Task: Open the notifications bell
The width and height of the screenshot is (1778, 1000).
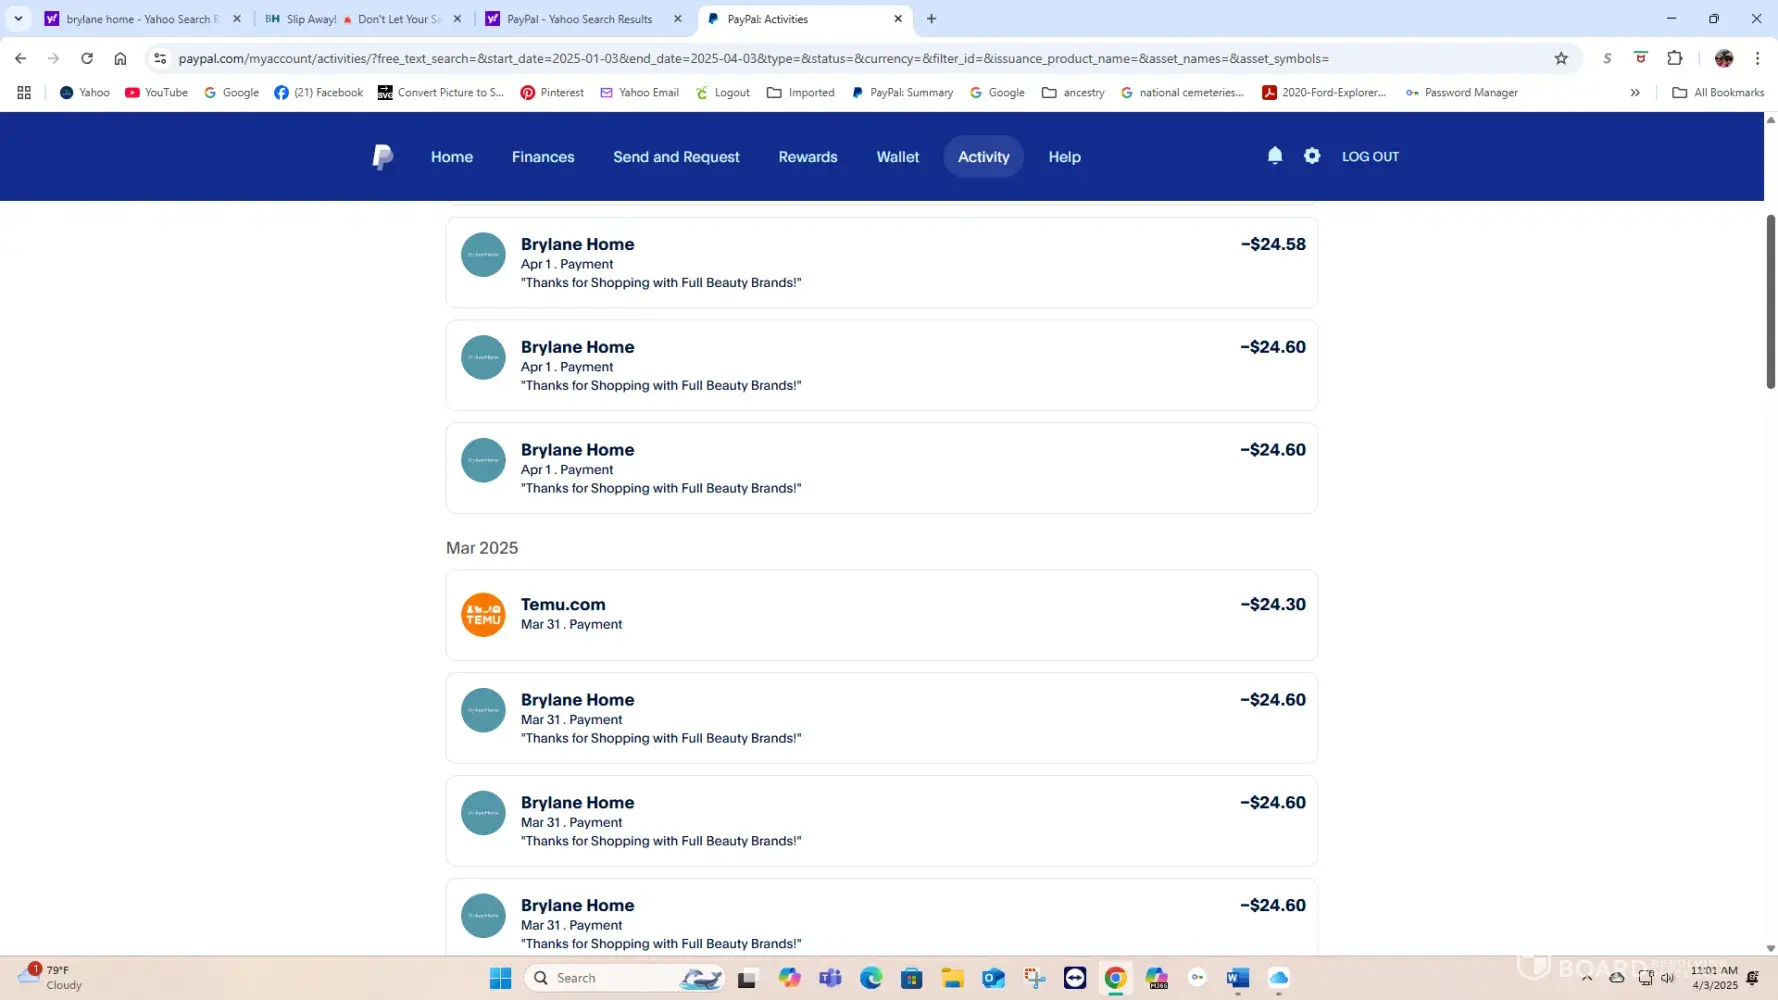Action: [1274, 156]
